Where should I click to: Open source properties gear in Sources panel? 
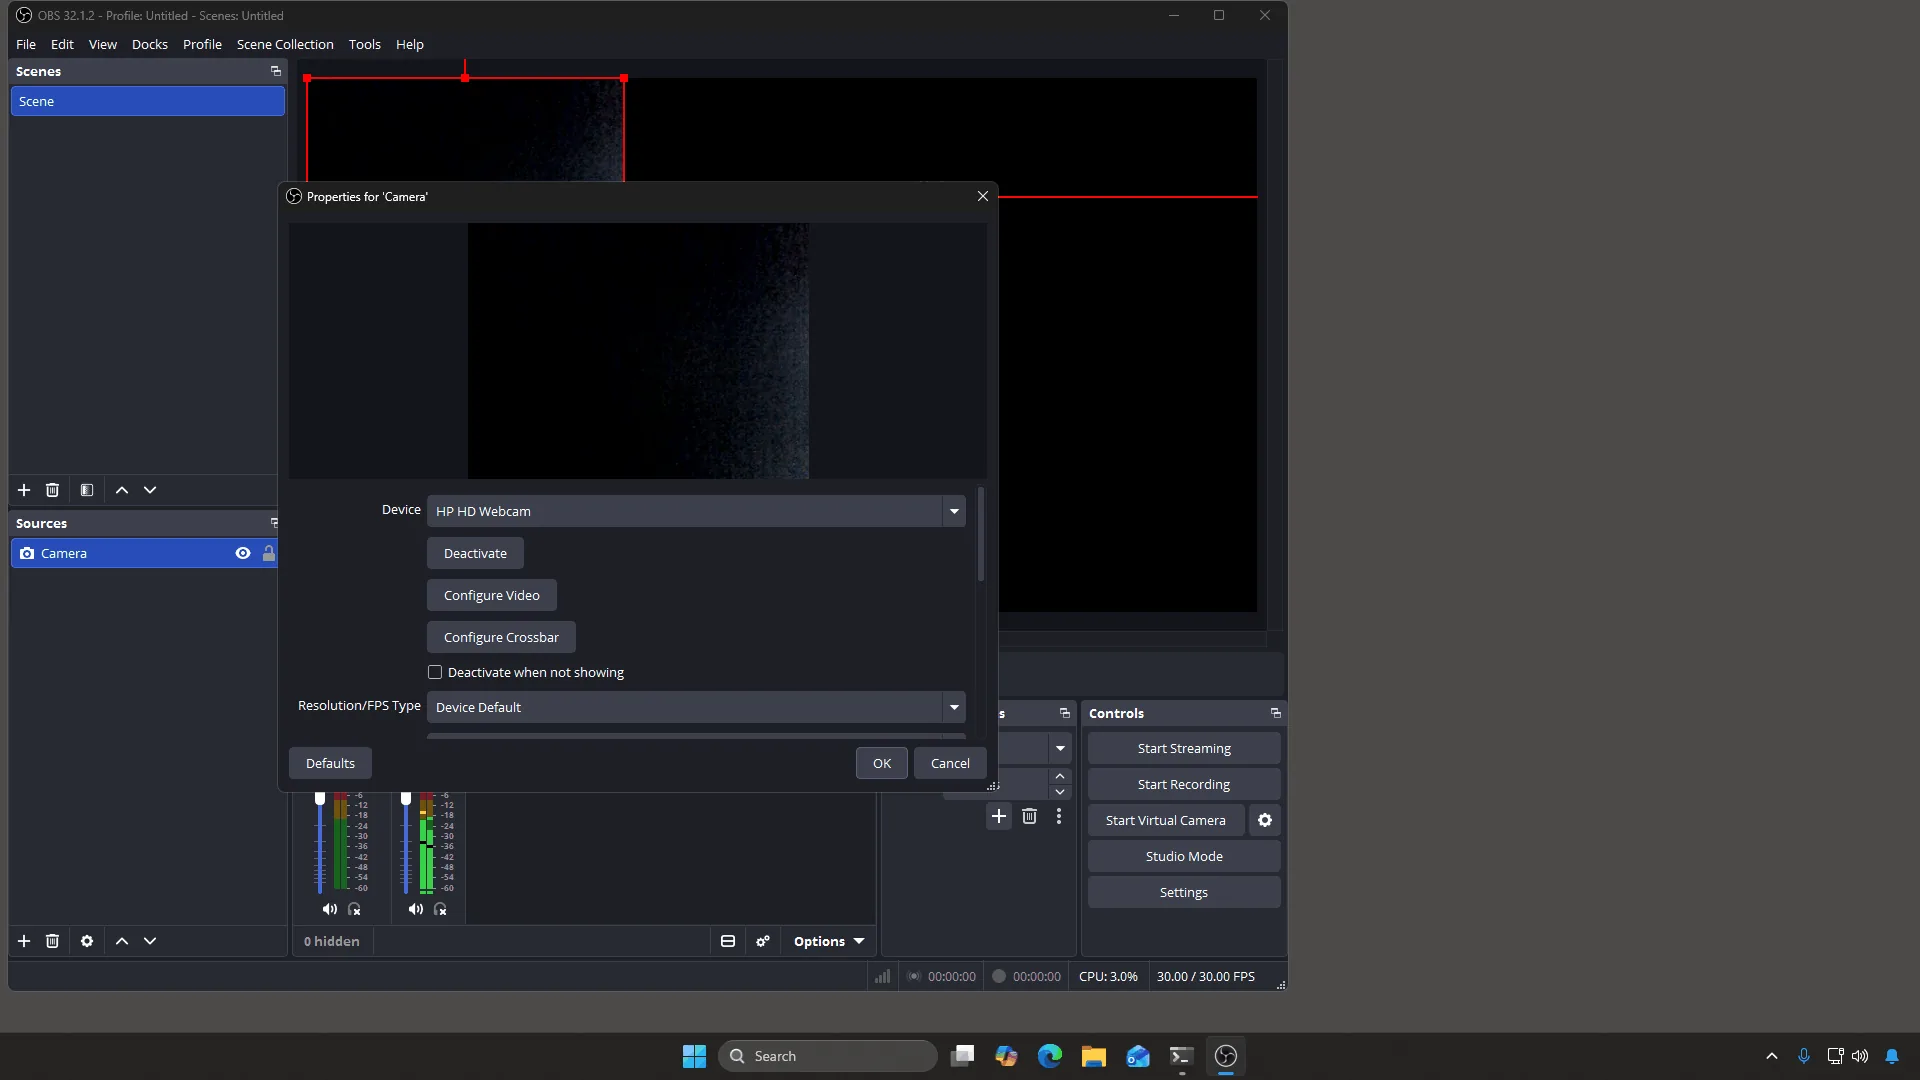[87, 941]
